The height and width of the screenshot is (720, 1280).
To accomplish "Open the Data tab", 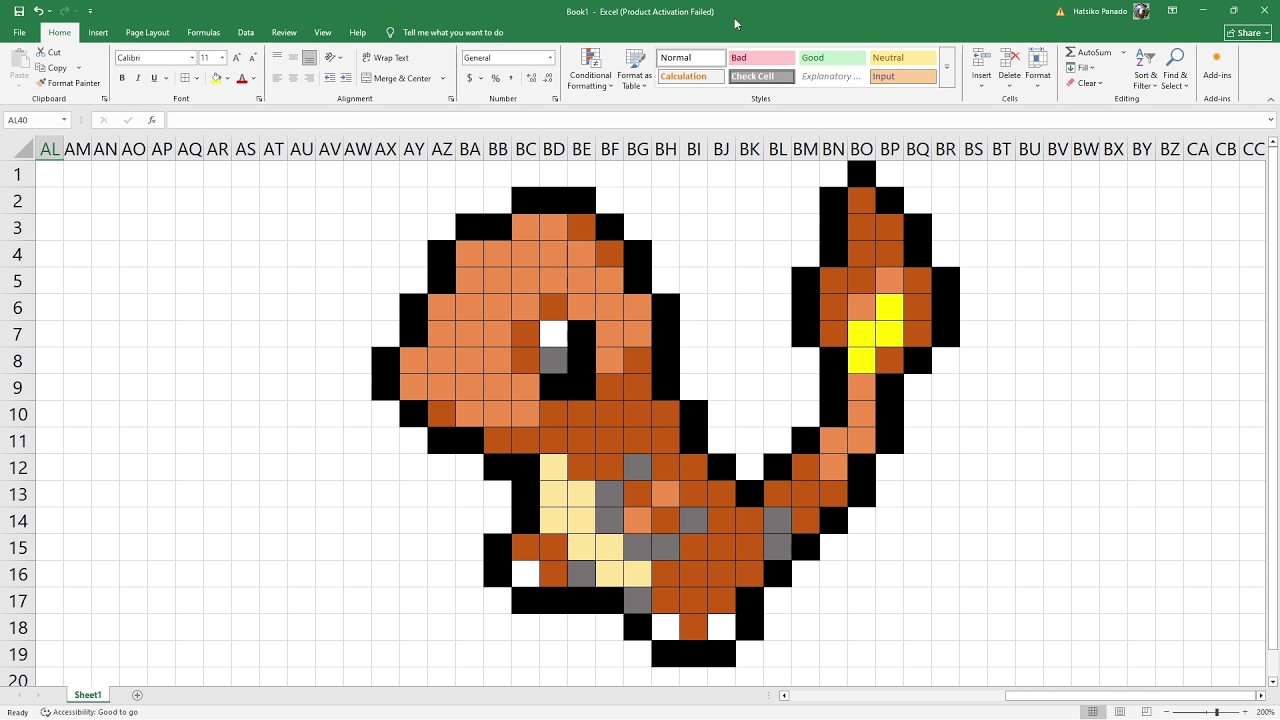I will point(246,33).
